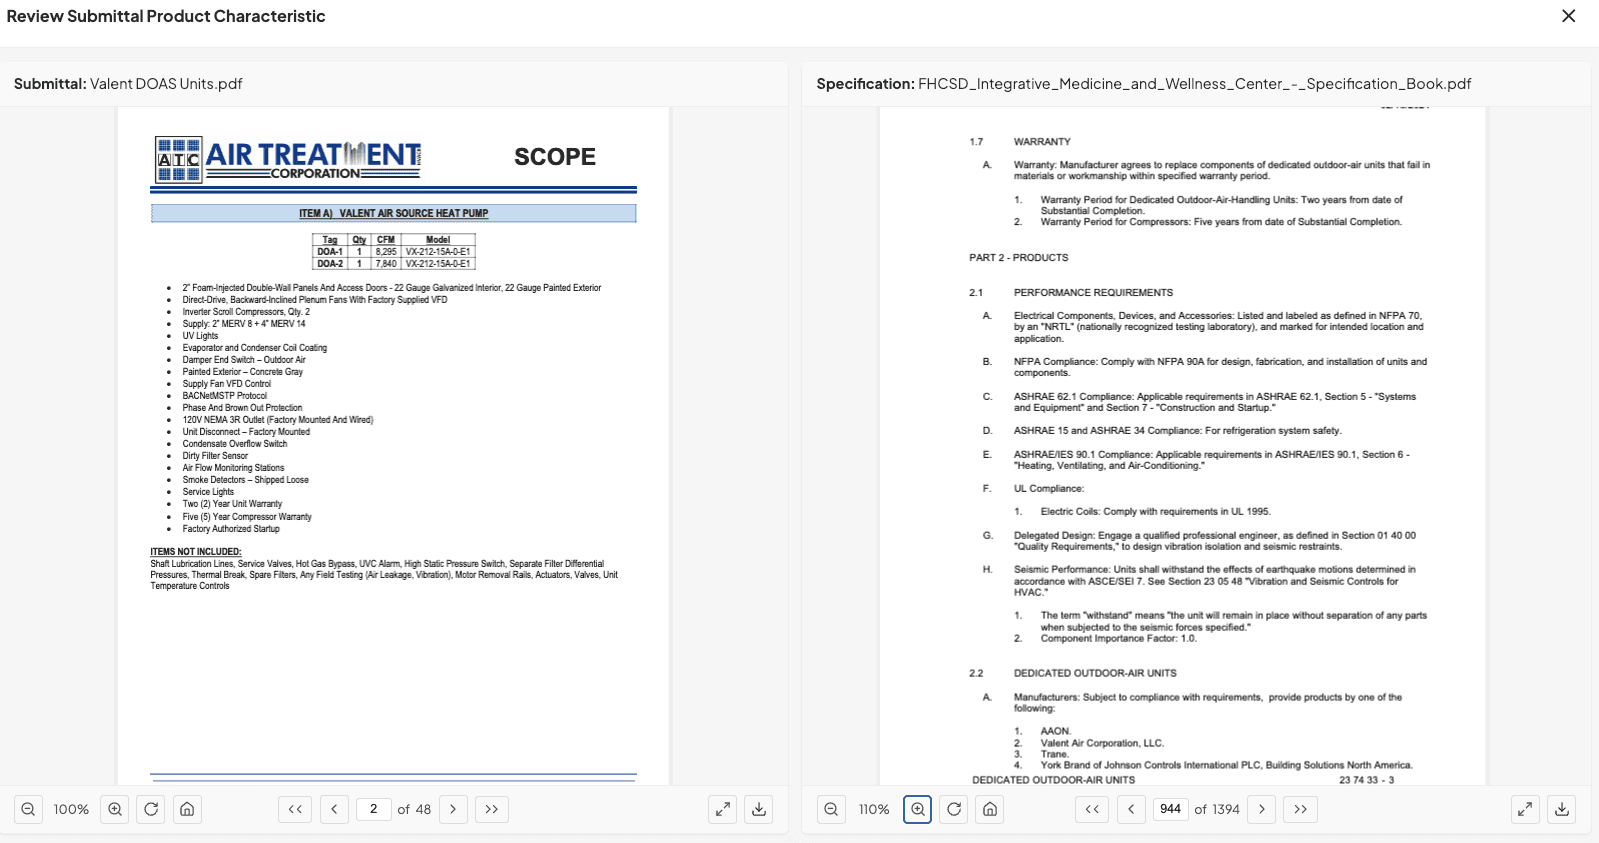Click the DOA-2 table row
This screenshot has height=843, width=1599.
click(x=394, y=264)
